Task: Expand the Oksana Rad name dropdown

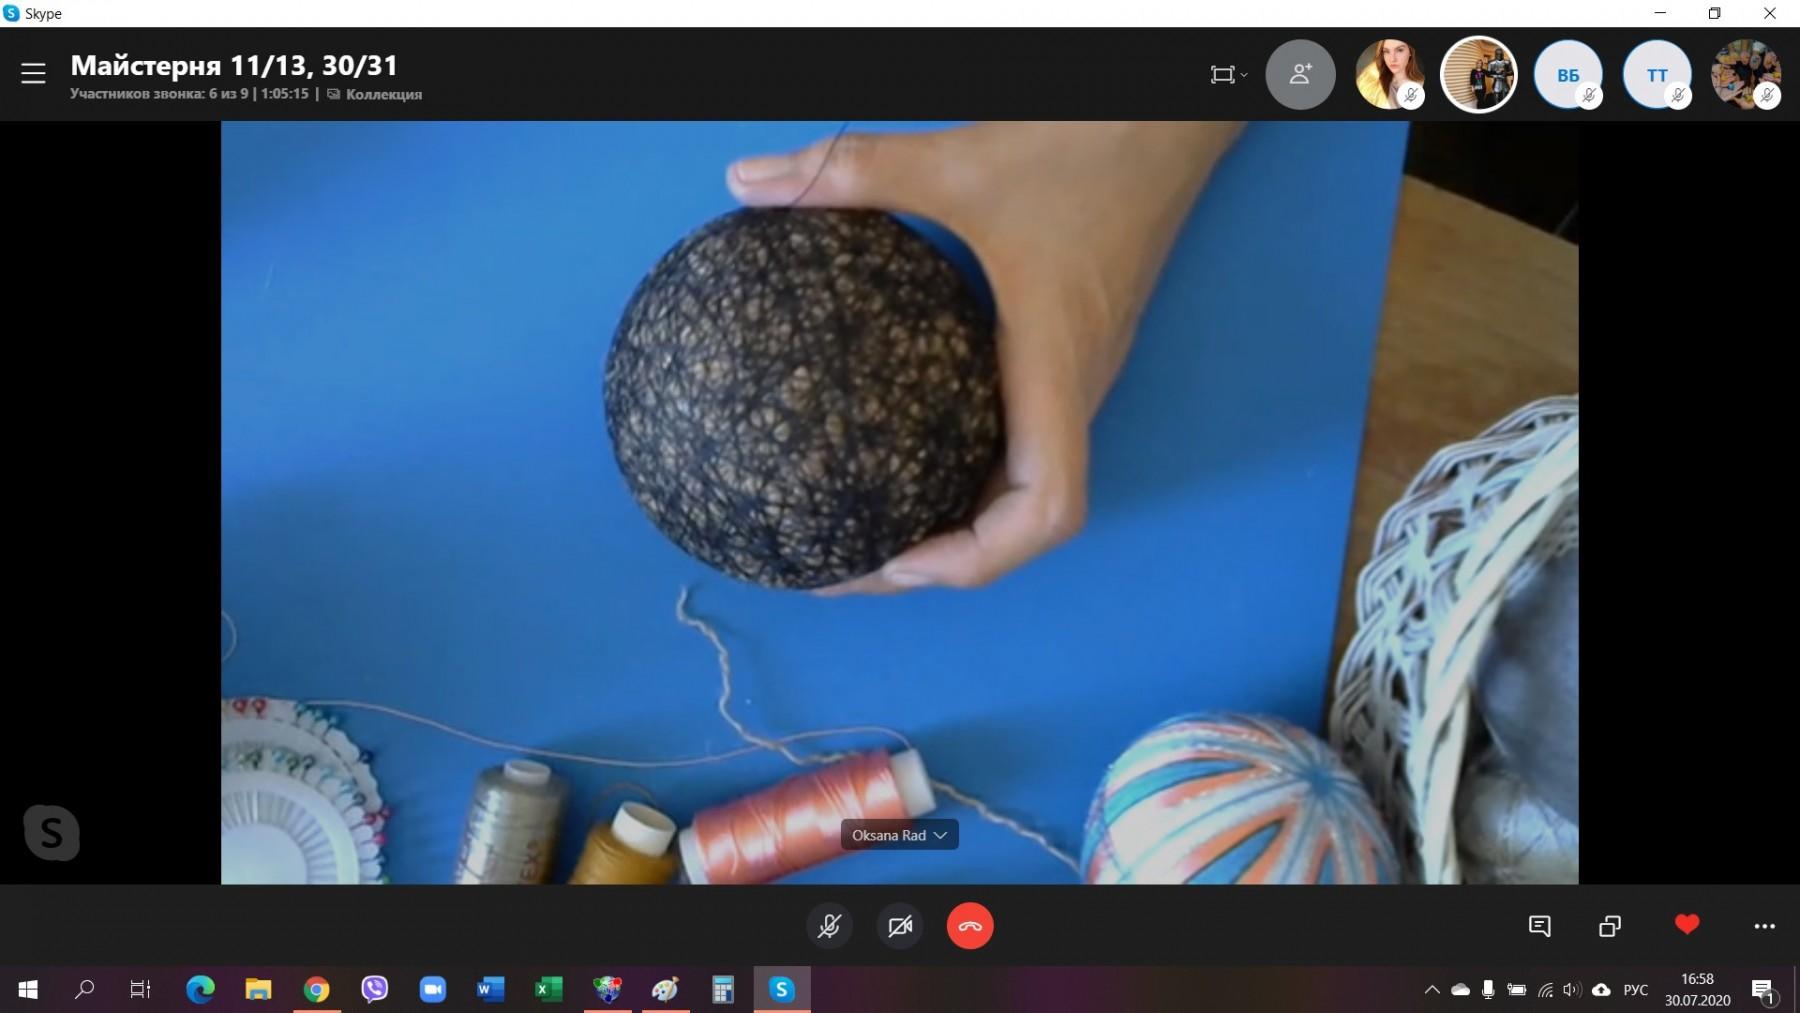Action: [x=899, y=835]
